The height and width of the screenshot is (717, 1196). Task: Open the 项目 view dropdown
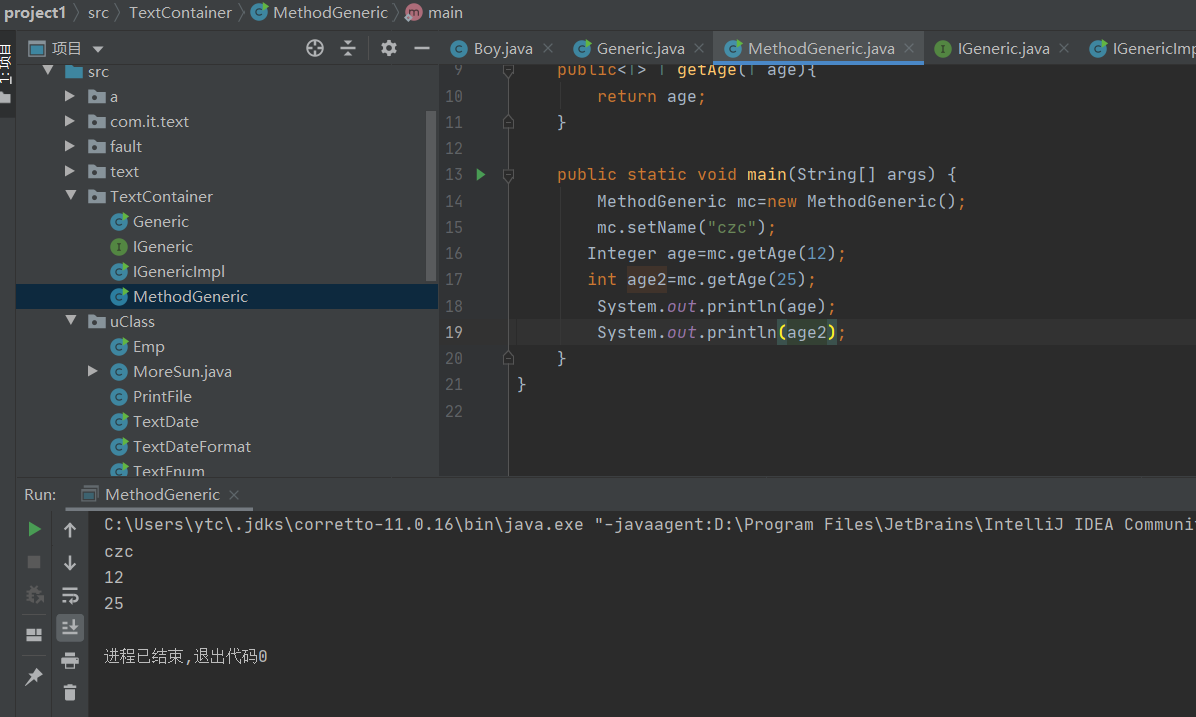pyautogui.click(x=98, y=49)
